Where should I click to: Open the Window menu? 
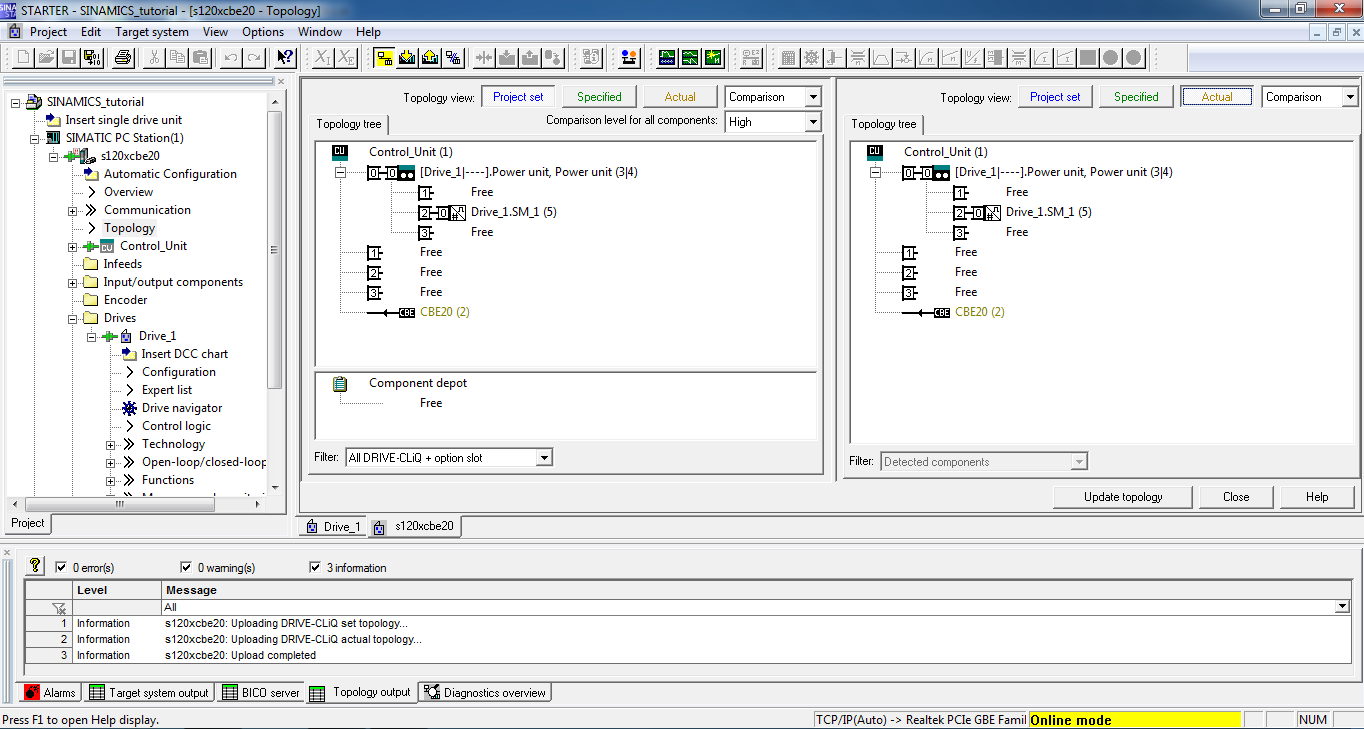tap(320, 32)
